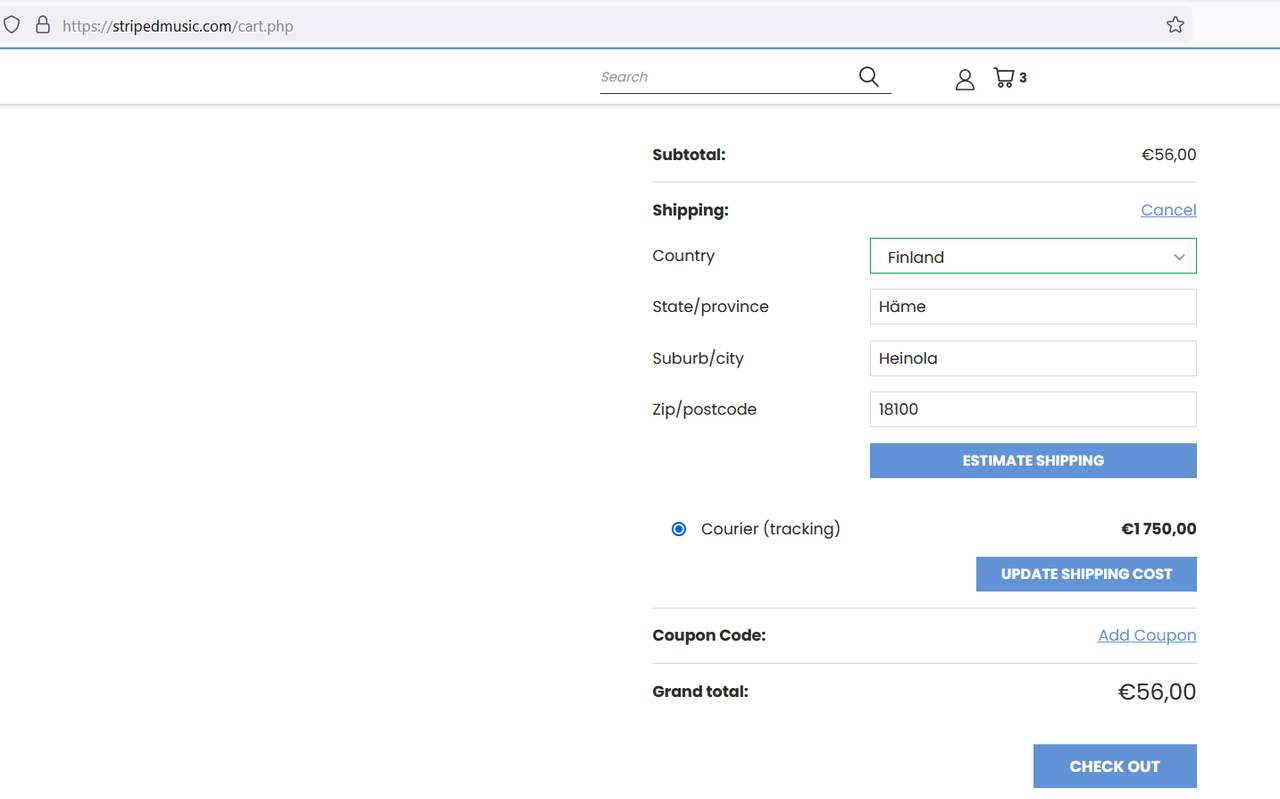1280x799 pixels.
Task: Open the user account icon
Action: [x=965, y=80]
